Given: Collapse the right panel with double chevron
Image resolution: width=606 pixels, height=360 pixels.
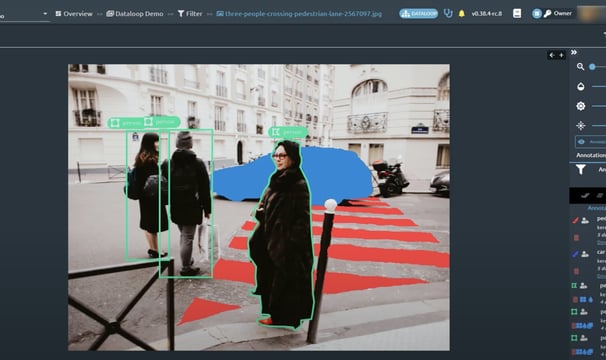Looking at the screenshot, I should (x=574, y=52).
